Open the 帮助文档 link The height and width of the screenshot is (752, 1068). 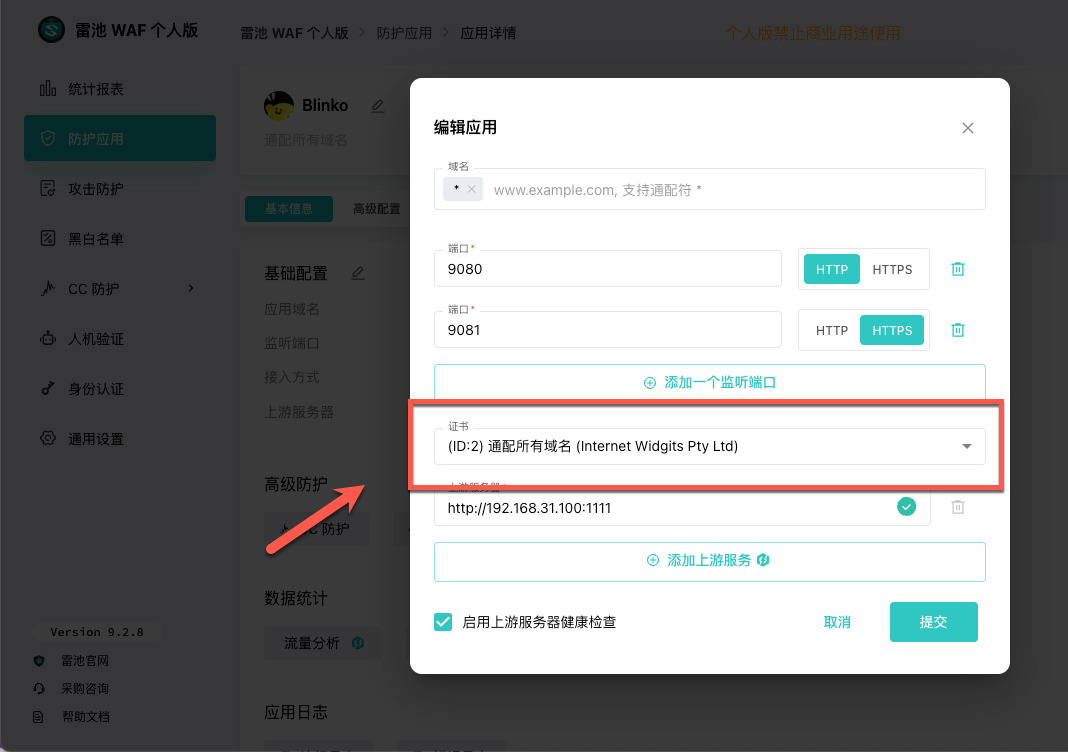click(85, 717)
